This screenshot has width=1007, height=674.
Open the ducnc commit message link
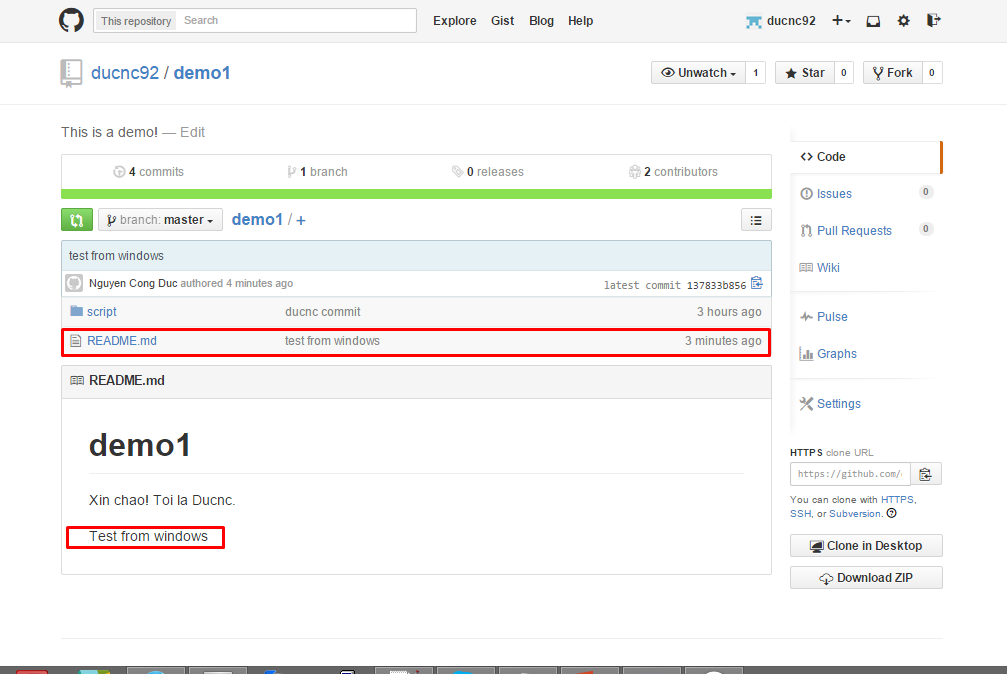click(322, 312)
